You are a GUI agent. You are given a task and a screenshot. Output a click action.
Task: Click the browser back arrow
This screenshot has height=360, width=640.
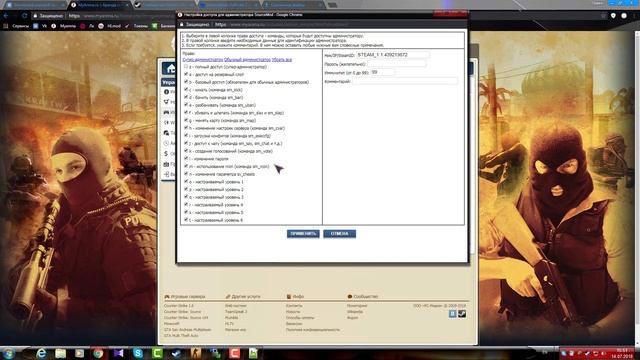coord(6,16)
